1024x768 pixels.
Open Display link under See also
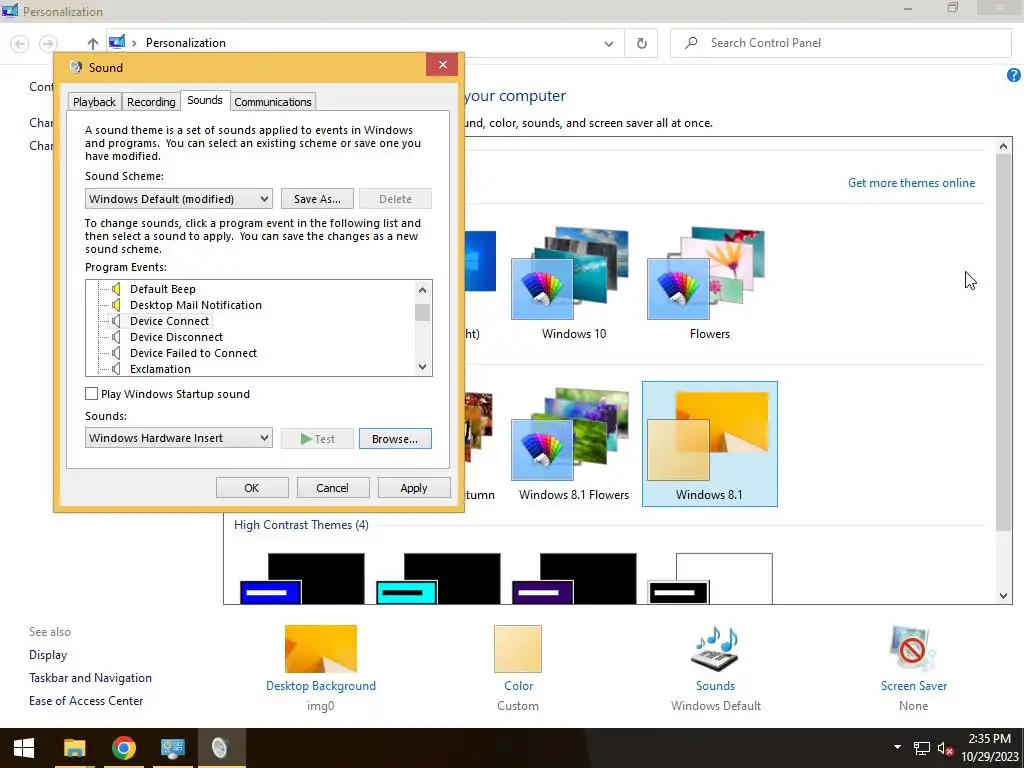[48, 655]
